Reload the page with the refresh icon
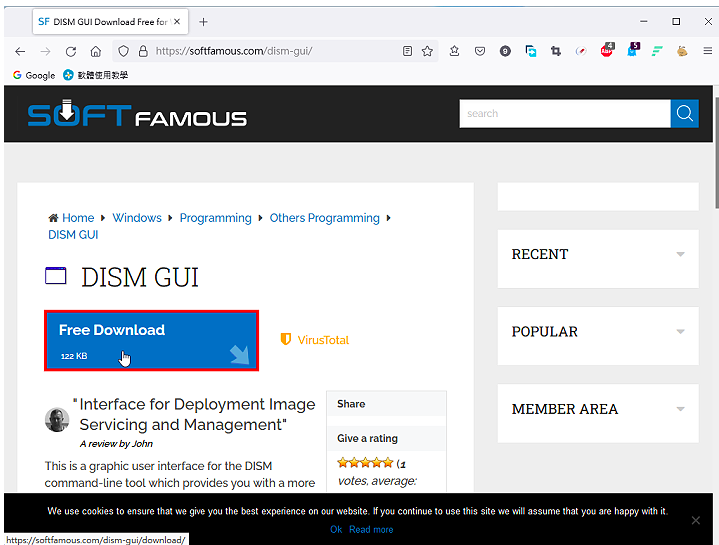The height and width of the screenshot is (545, 719). pyautogui.click(x=71, y=51)
